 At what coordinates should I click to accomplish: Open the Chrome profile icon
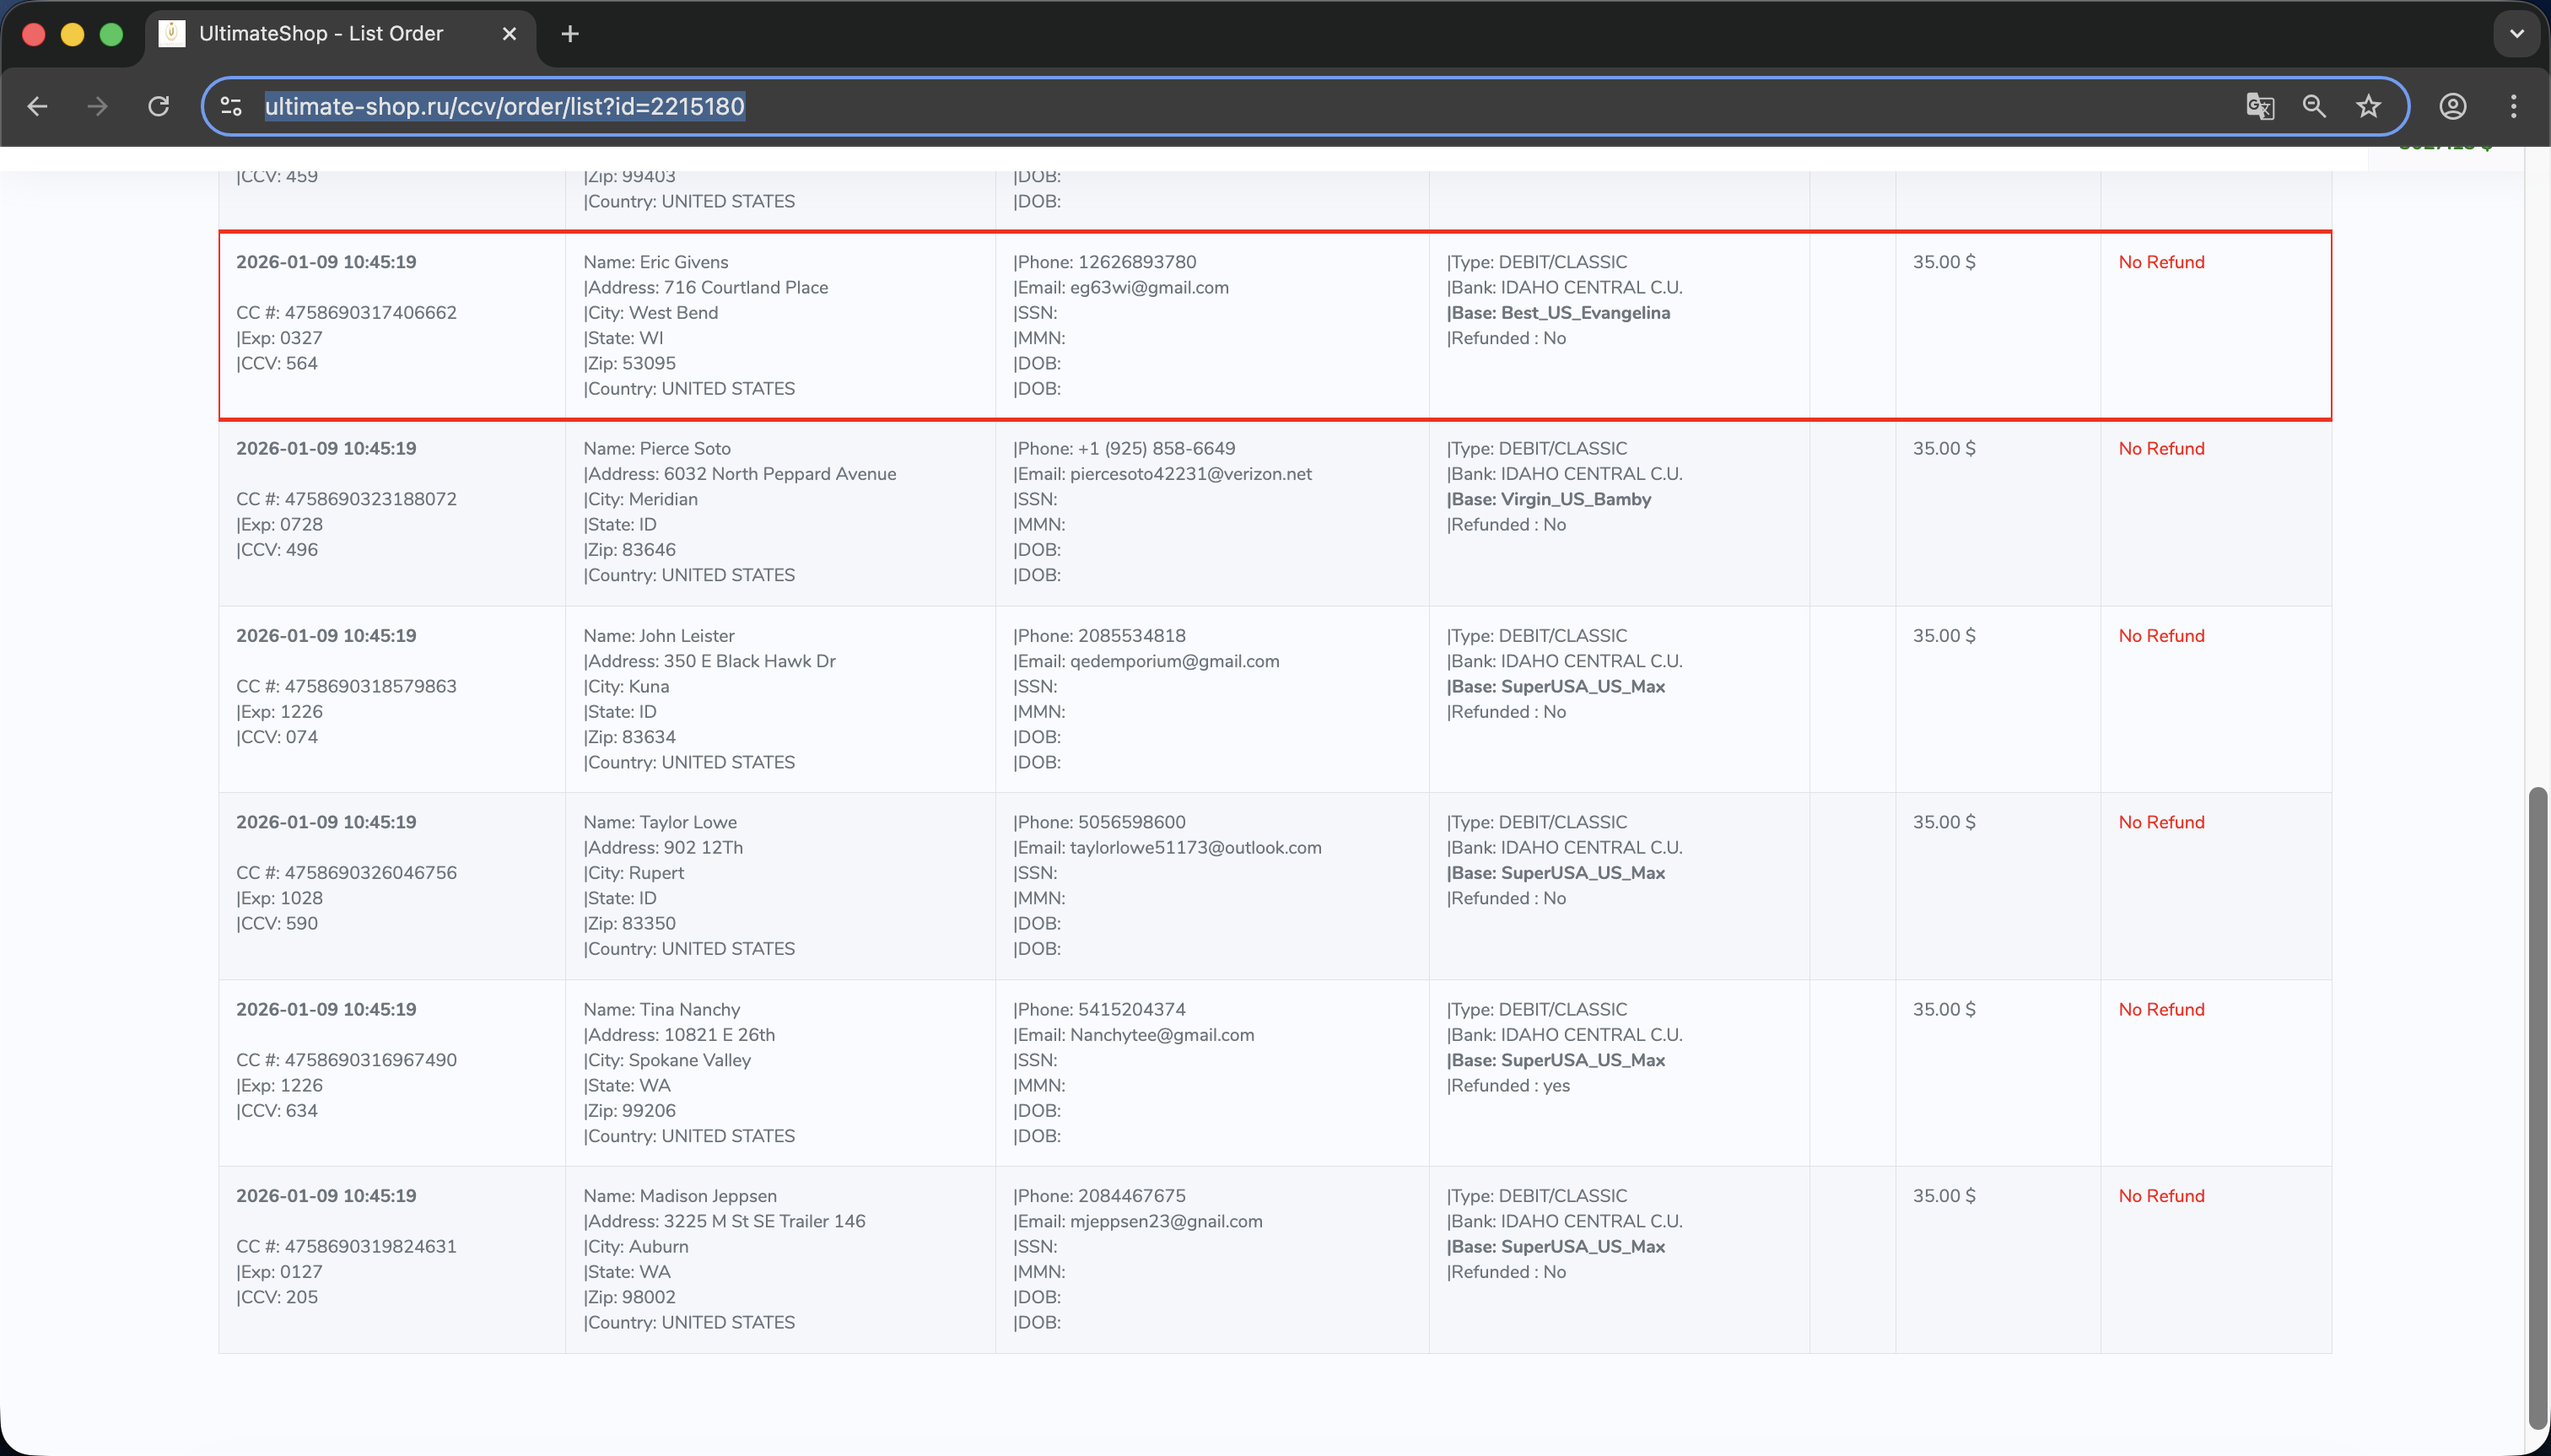[2452, 106]
